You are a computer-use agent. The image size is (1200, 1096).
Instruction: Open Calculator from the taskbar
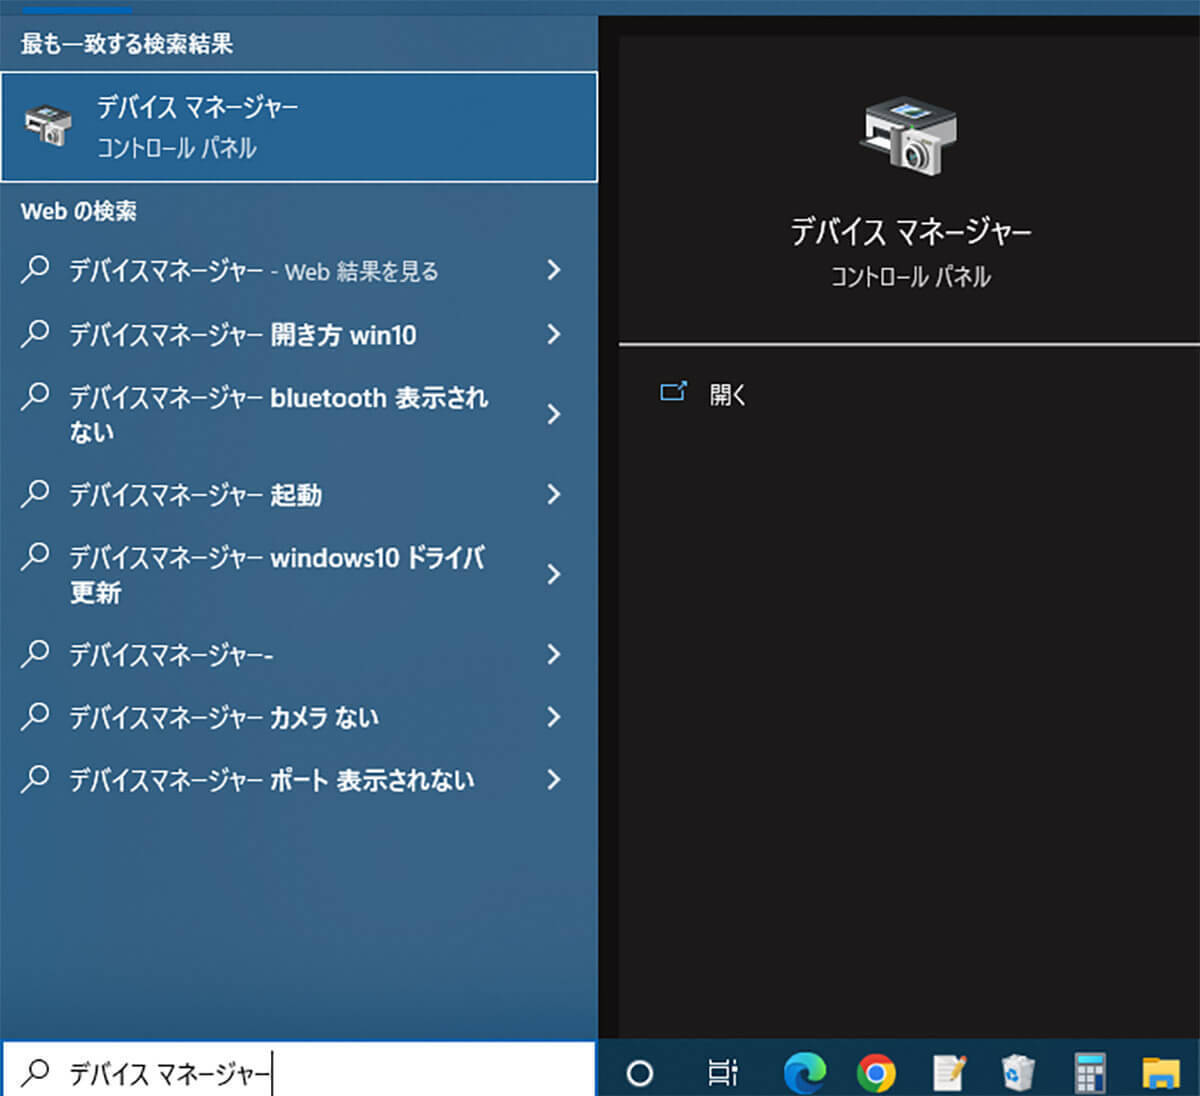1089,1073
